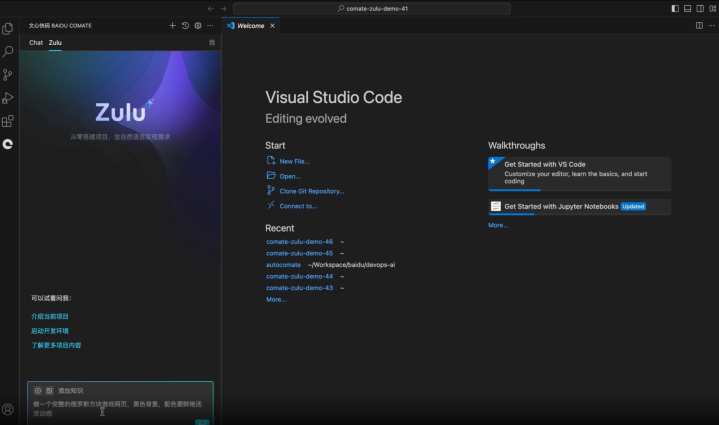Go back with the title bar arrow
Screen dimensions: 719x425
210,9
